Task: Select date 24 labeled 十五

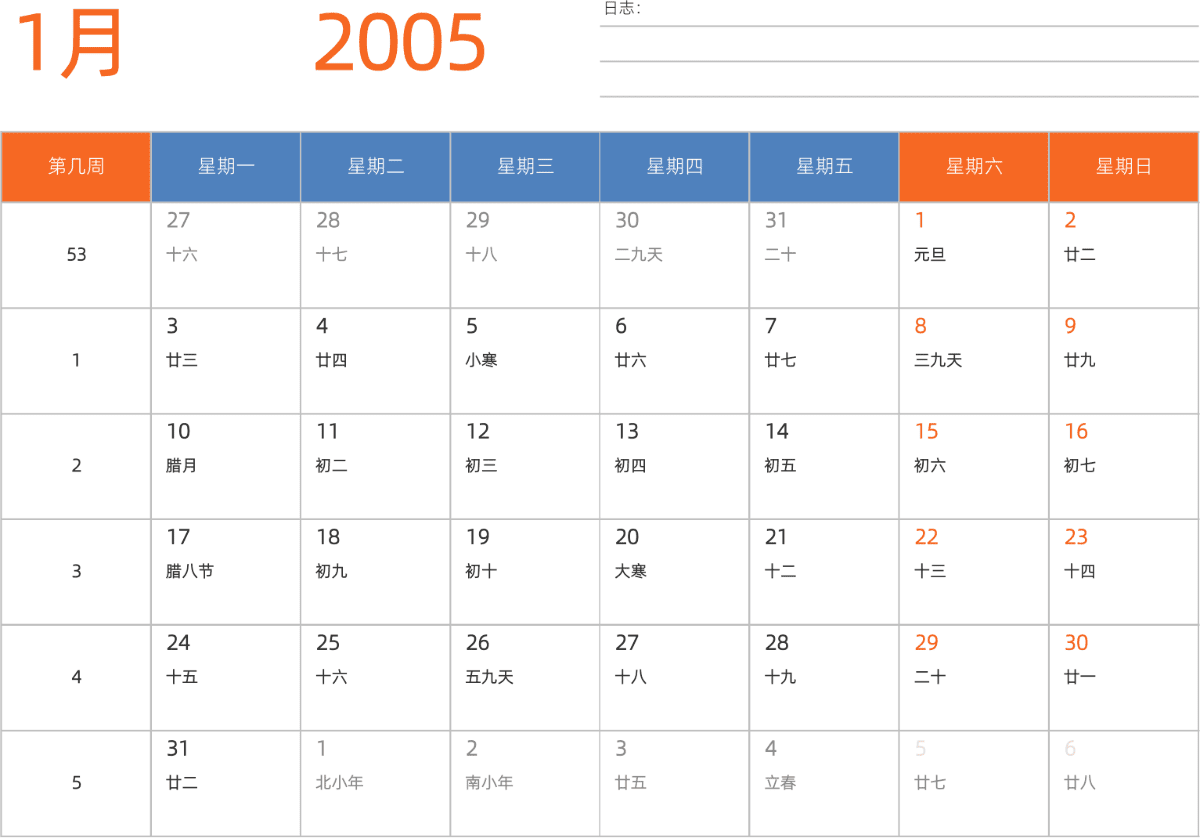Action: click(226, 678)
